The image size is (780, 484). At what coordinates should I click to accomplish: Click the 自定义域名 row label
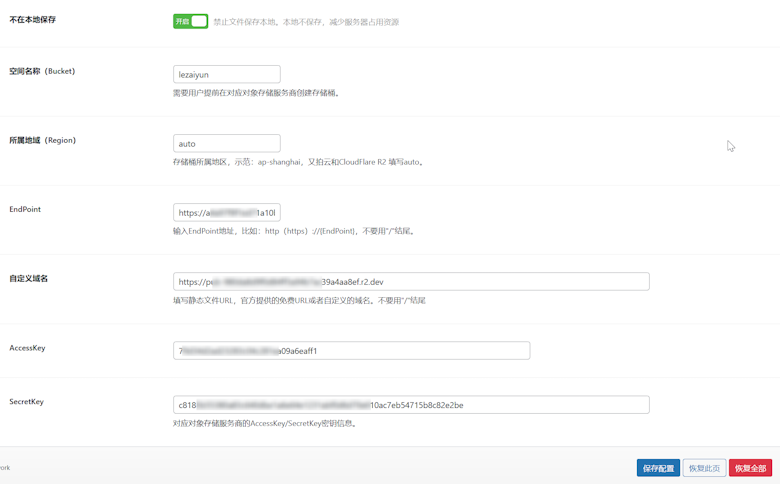point(29,278)
